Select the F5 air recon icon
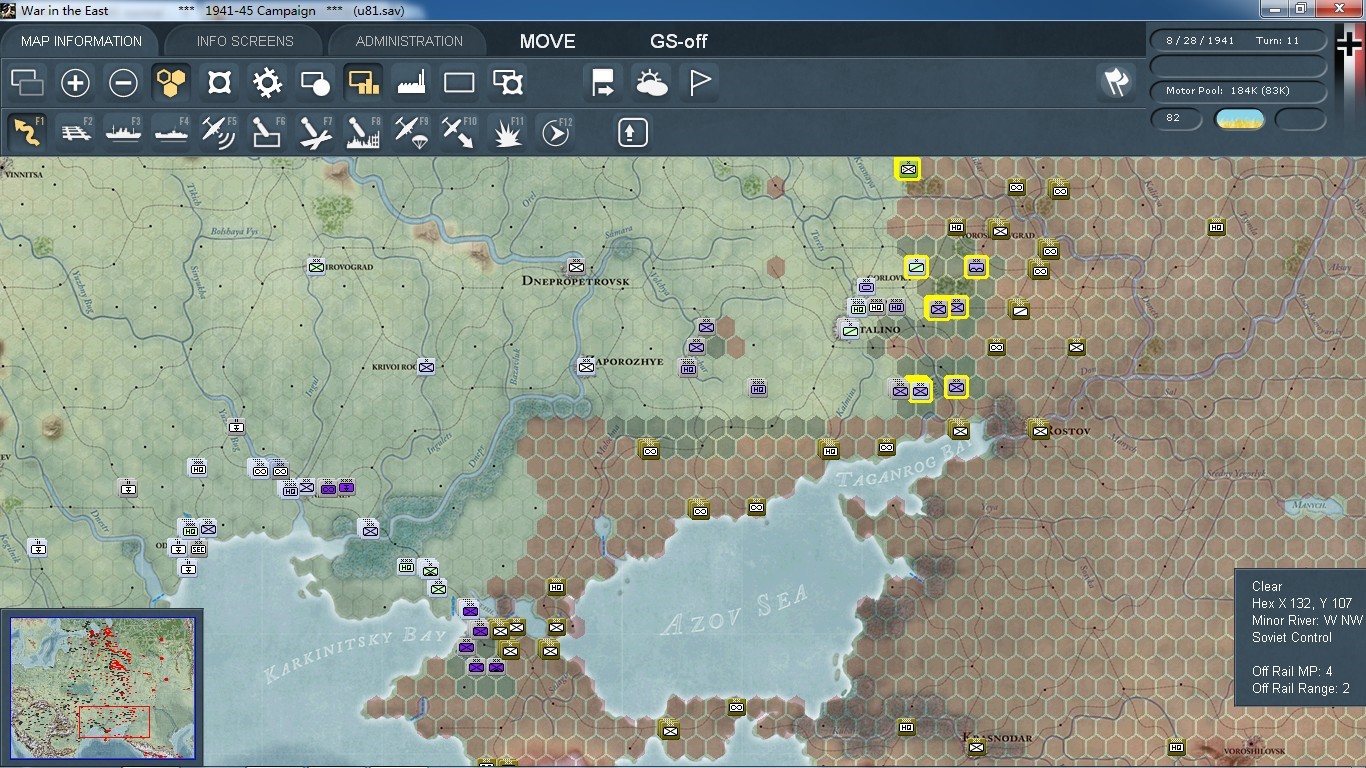Image resolution: width=1366 pixels, height=768 pixels. 219,132
